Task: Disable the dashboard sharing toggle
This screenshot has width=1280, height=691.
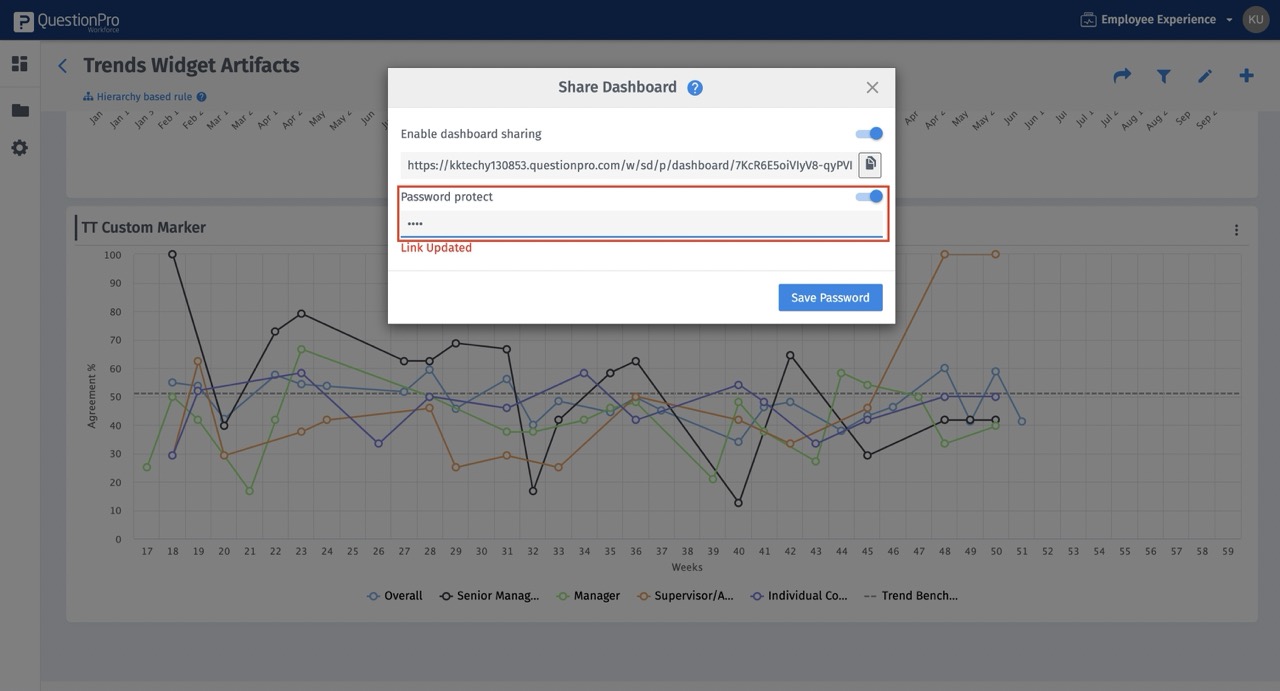Action: click(x=870, y=134)
